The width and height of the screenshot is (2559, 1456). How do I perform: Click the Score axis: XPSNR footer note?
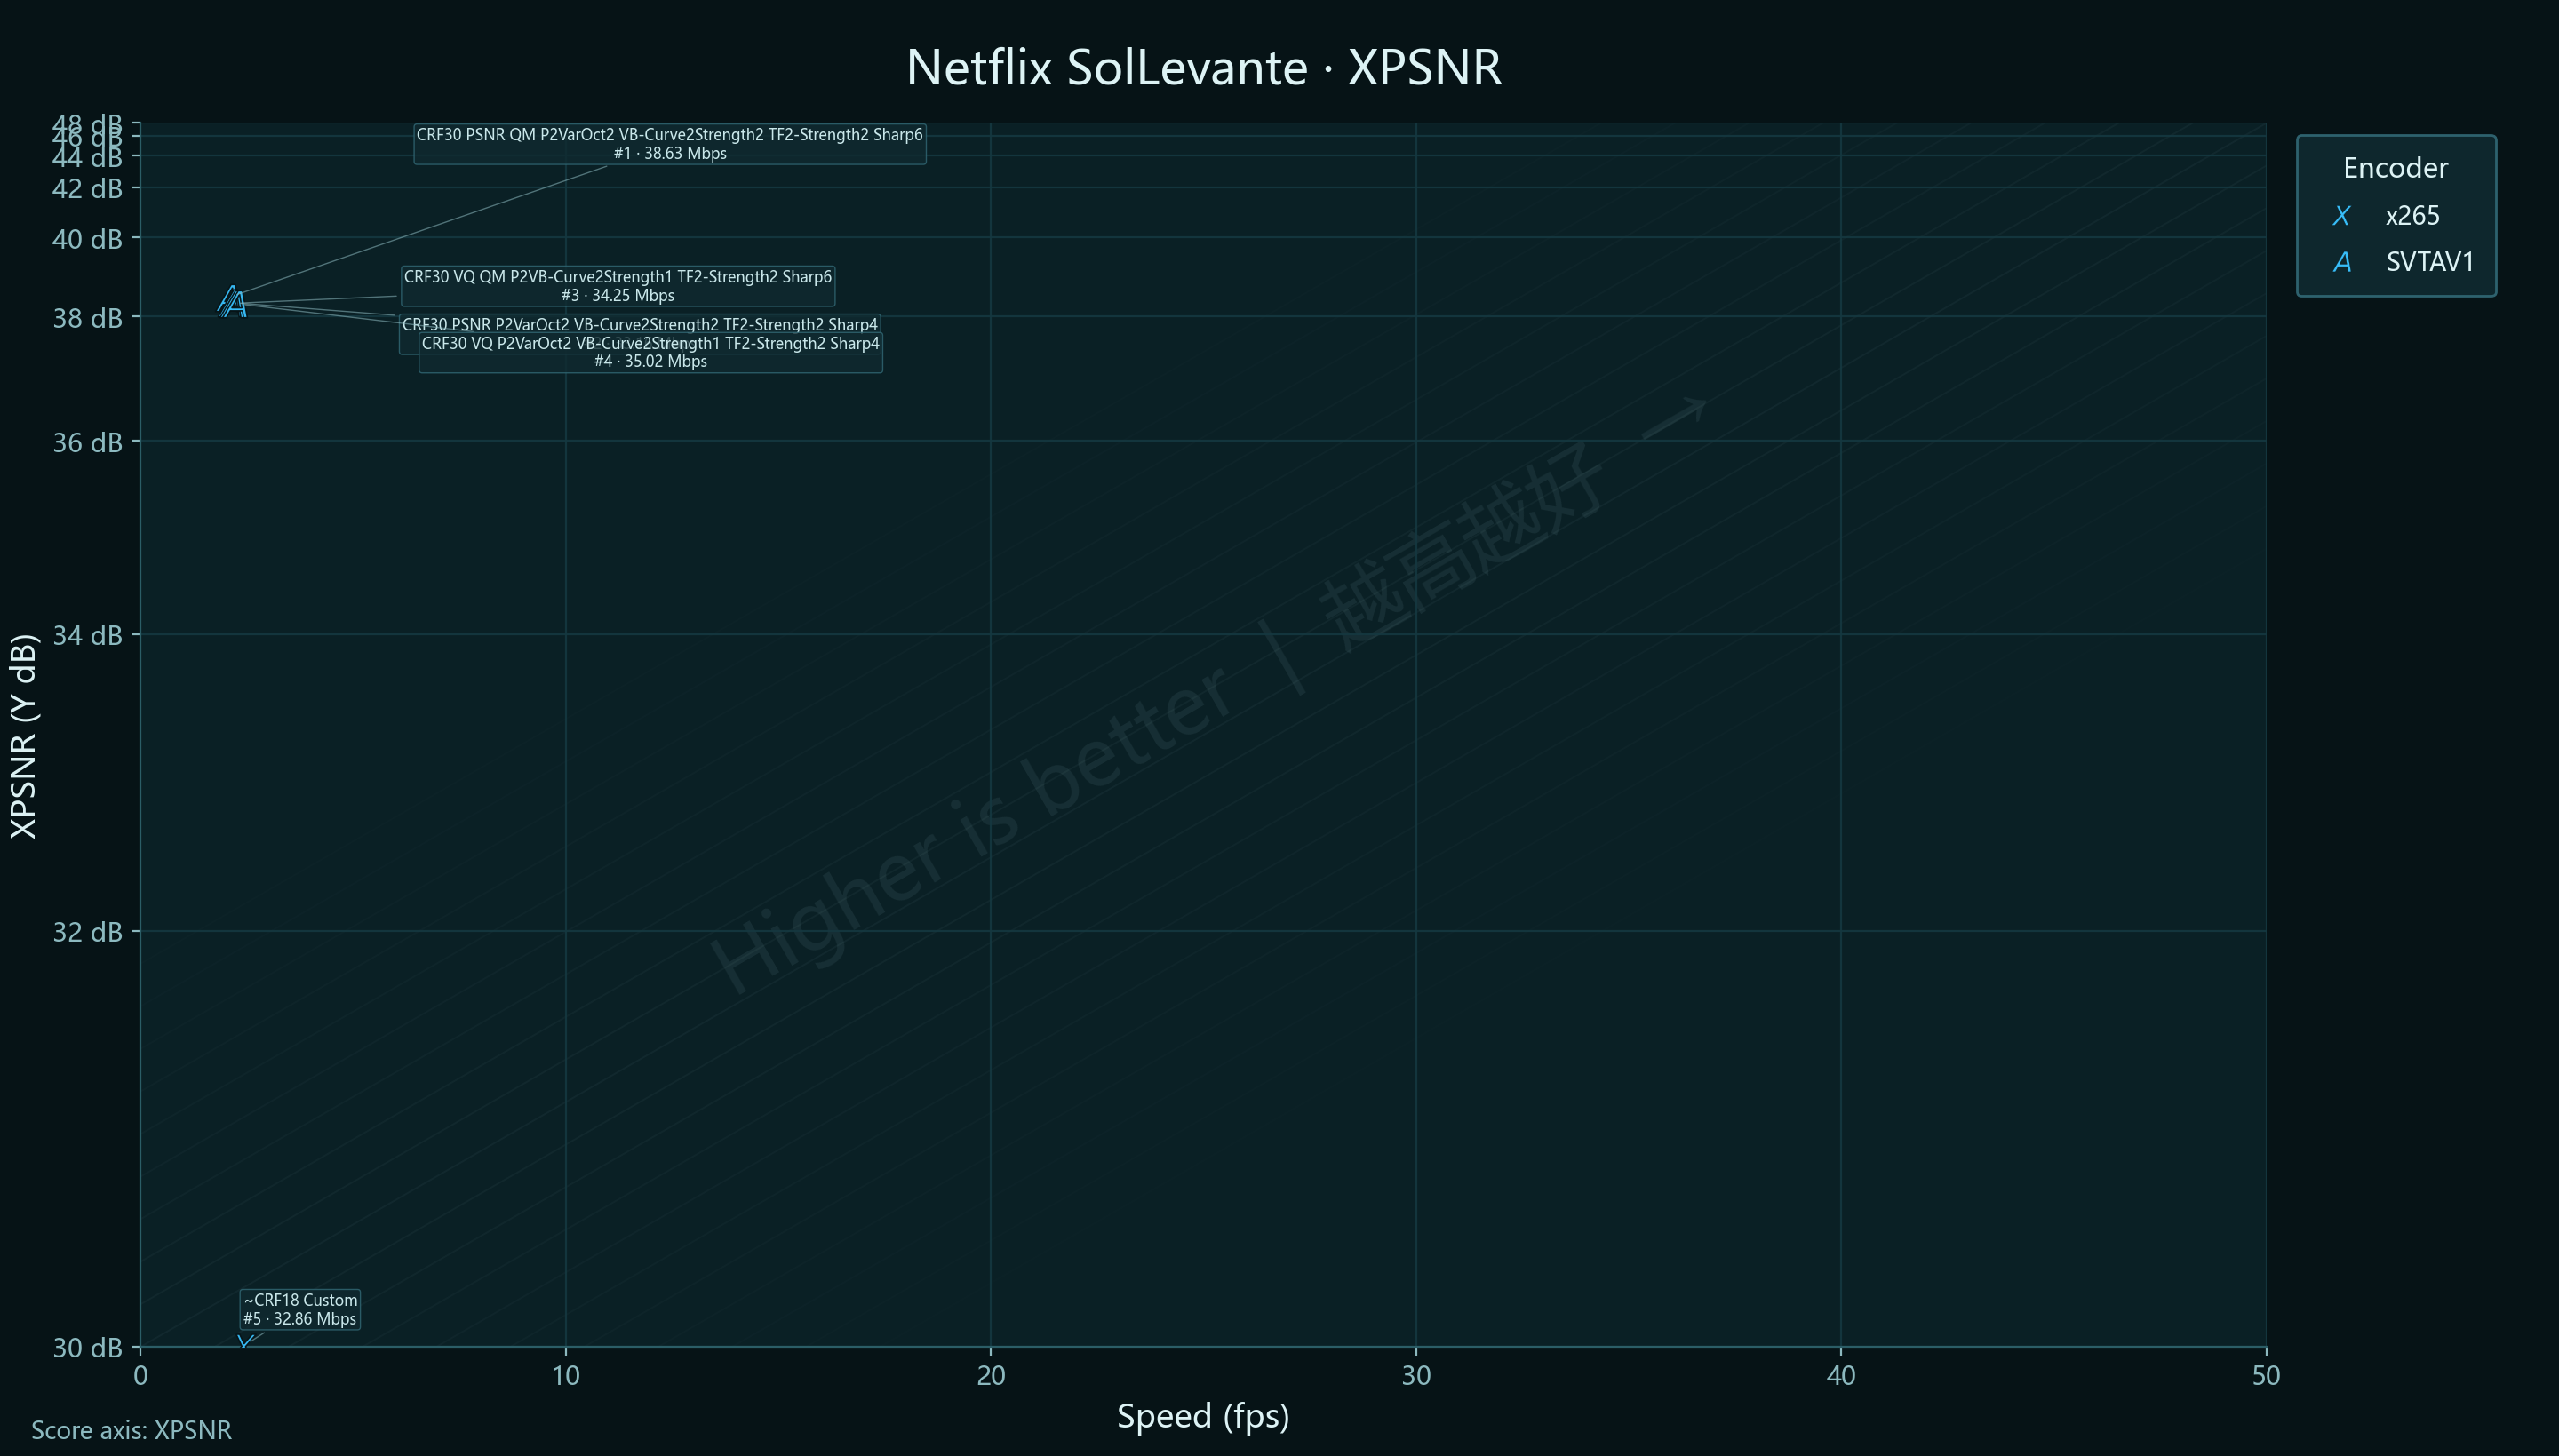pos(131,1430)
